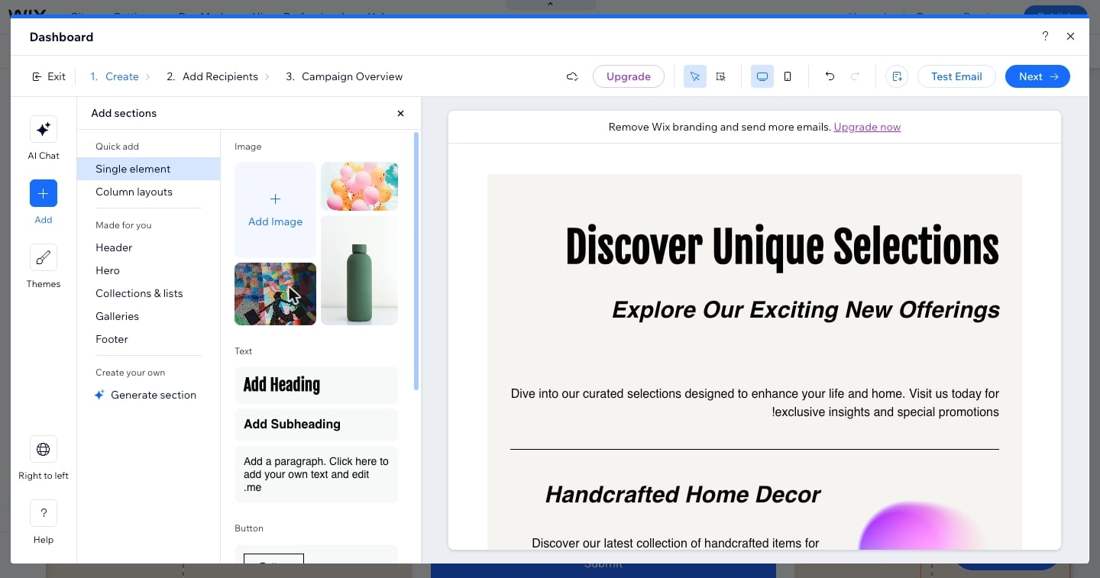Image resolution: width=1100 pixels, height=578 pixels.
Task: Select the pointer selection tool icon
Action: [695, 76]
